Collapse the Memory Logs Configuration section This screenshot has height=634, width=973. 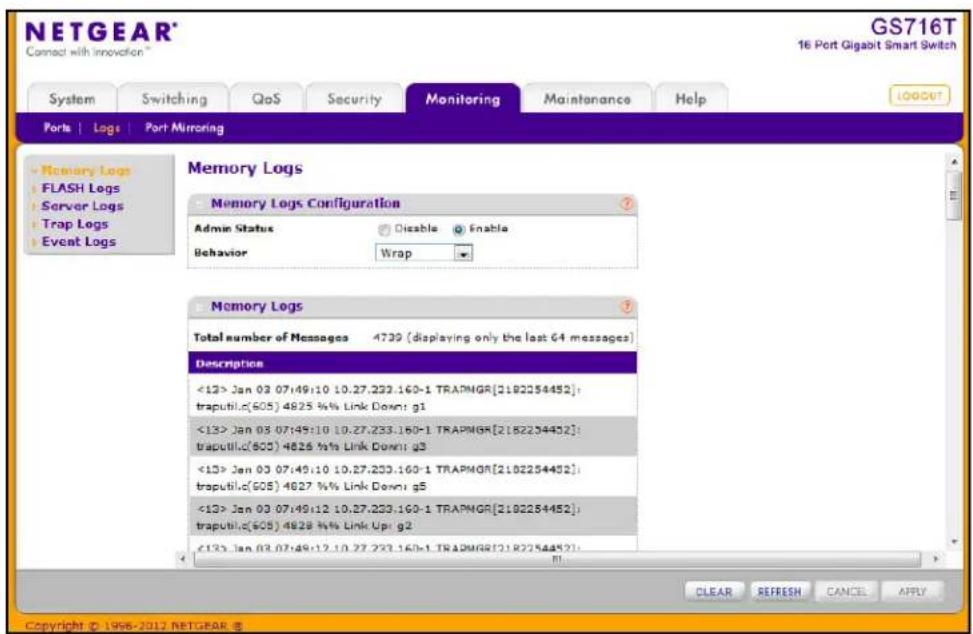(x=200, y=203)
